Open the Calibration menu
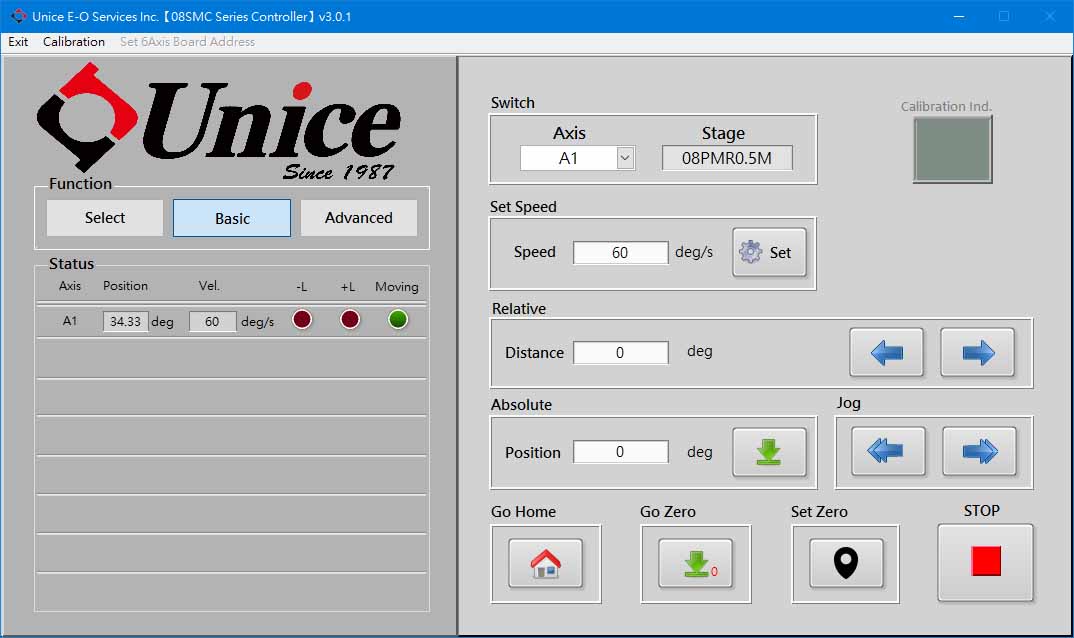The width and height of the screenshot is (1074, 638). pyautogui.click(x=74, y=42)
